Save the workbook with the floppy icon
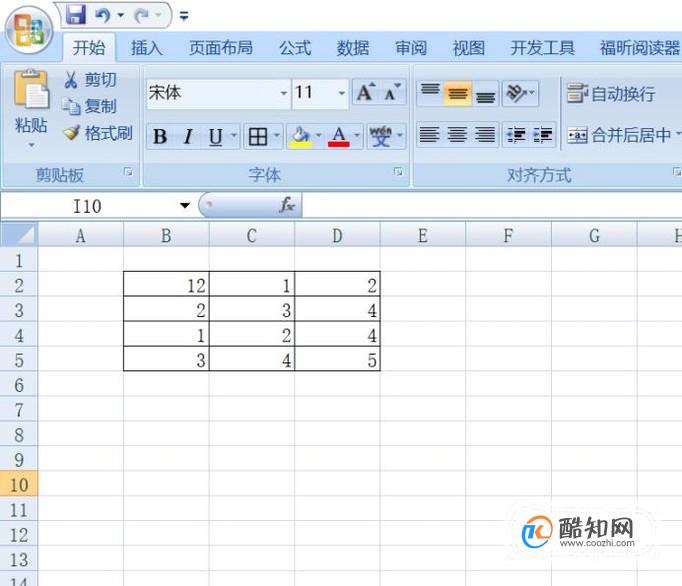This screenshot has width=682, height=586. [x=76, y=15]
